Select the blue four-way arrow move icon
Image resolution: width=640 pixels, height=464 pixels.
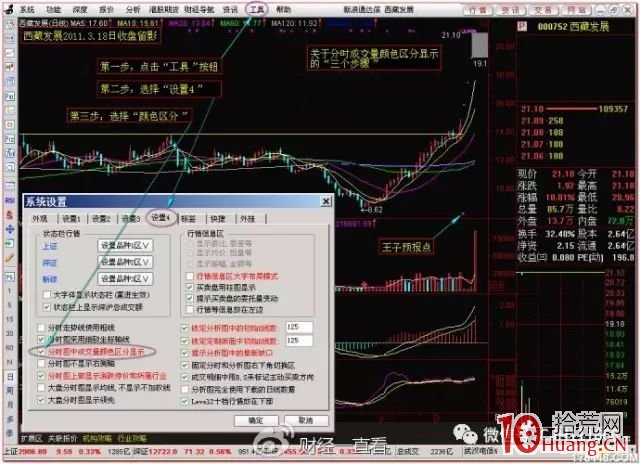pos(10,229)
